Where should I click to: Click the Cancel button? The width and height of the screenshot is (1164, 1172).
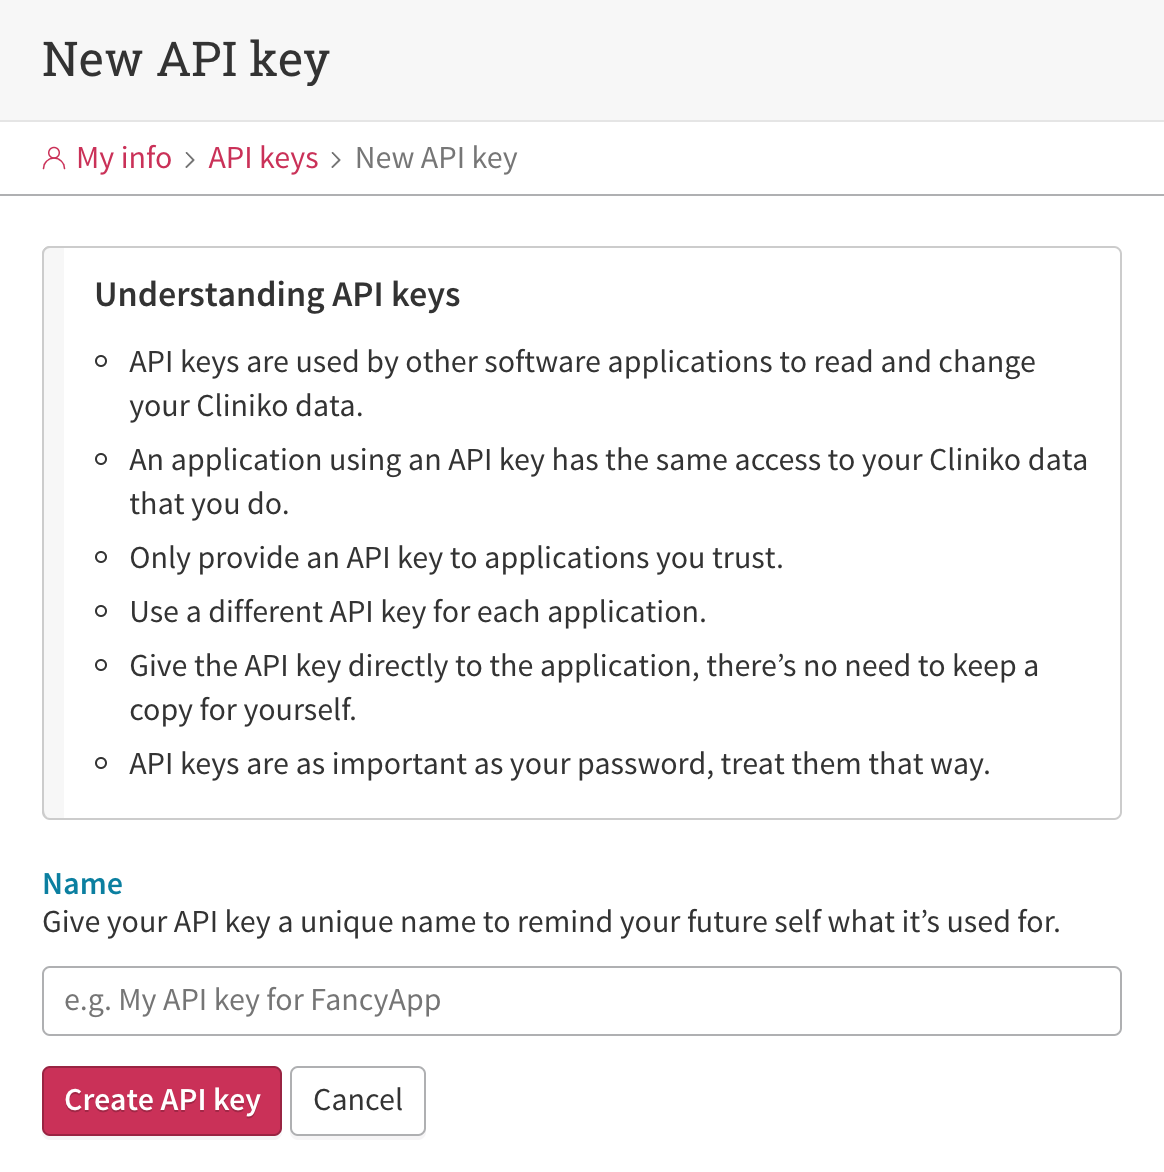357,1100
